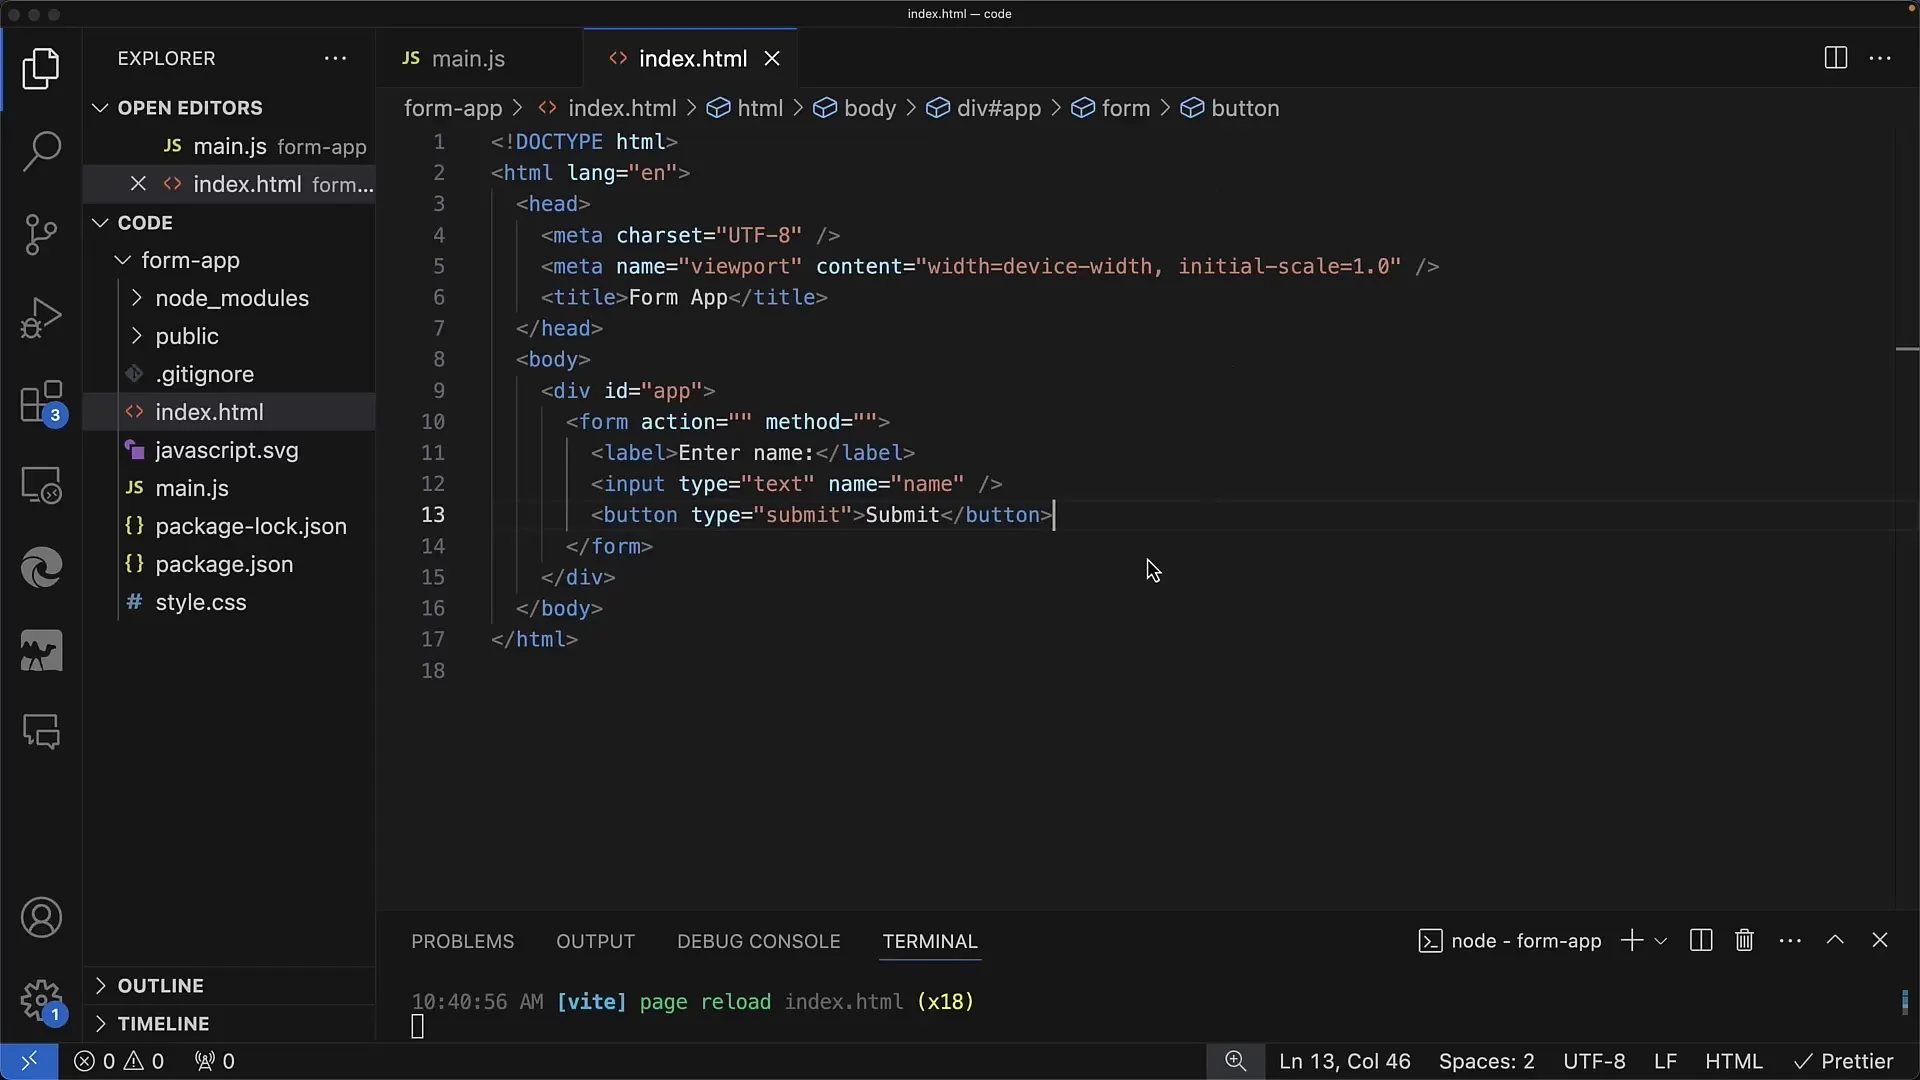Click the editor overview ruler scrollbar
This screenshot has height=1080, width=1920.
point(1906,520)
